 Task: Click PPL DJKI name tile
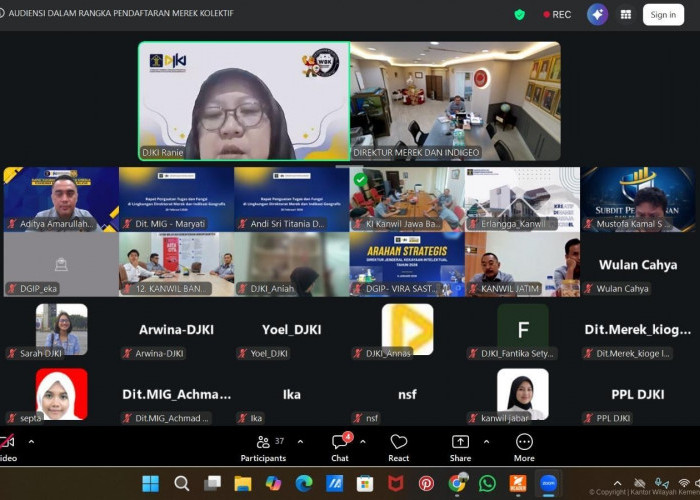(638, 394)
